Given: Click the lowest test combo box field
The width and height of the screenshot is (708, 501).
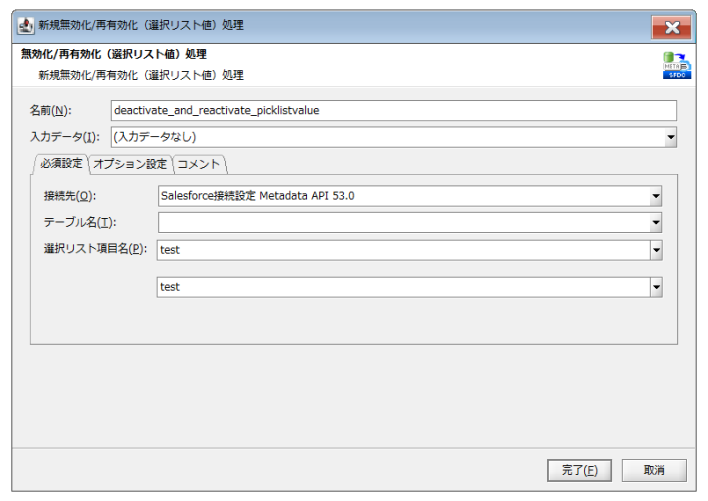Looking at the screenshot, I should click(x=402, y=287).
